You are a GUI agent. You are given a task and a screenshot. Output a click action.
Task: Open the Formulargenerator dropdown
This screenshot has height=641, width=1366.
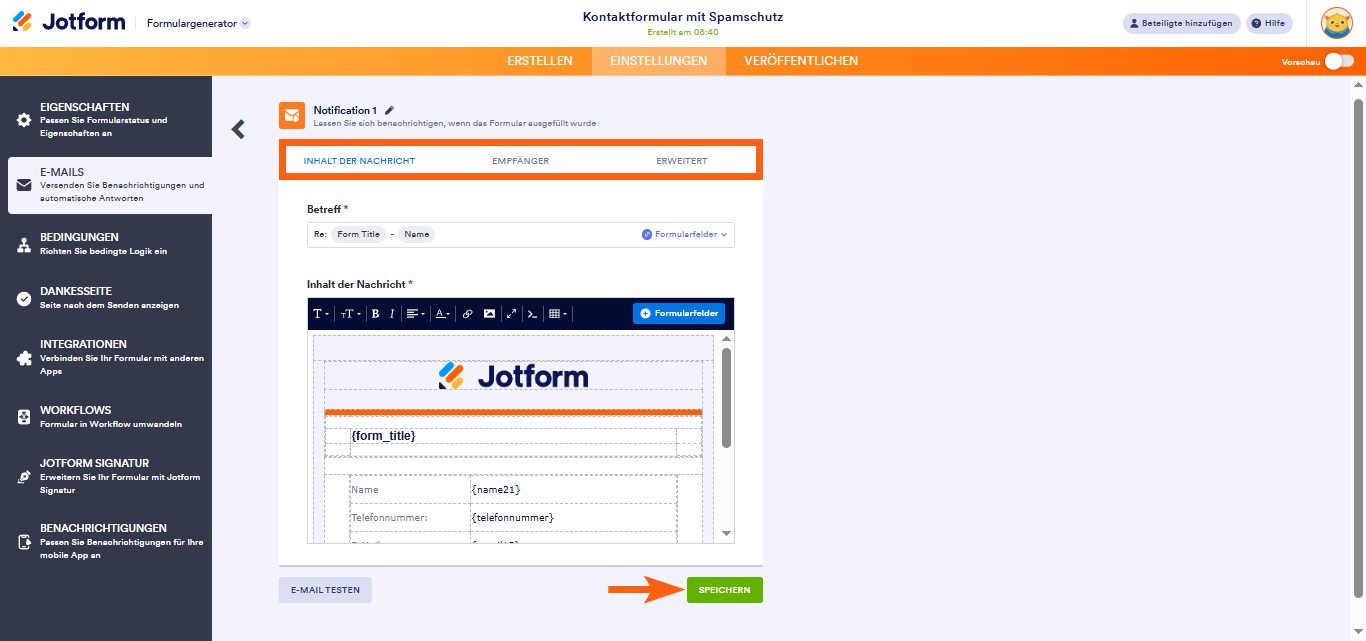pyautogui.click(x=198, y=23)
